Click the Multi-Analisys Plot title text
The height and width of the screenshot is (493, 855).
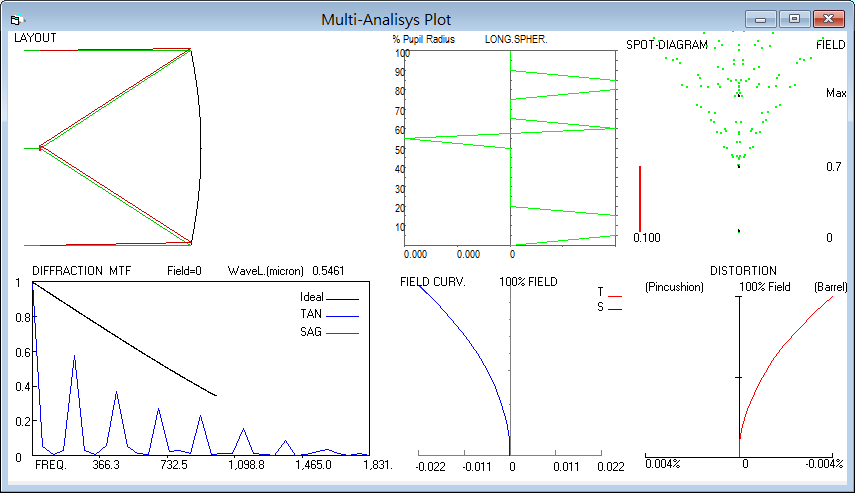pos(386,20)
